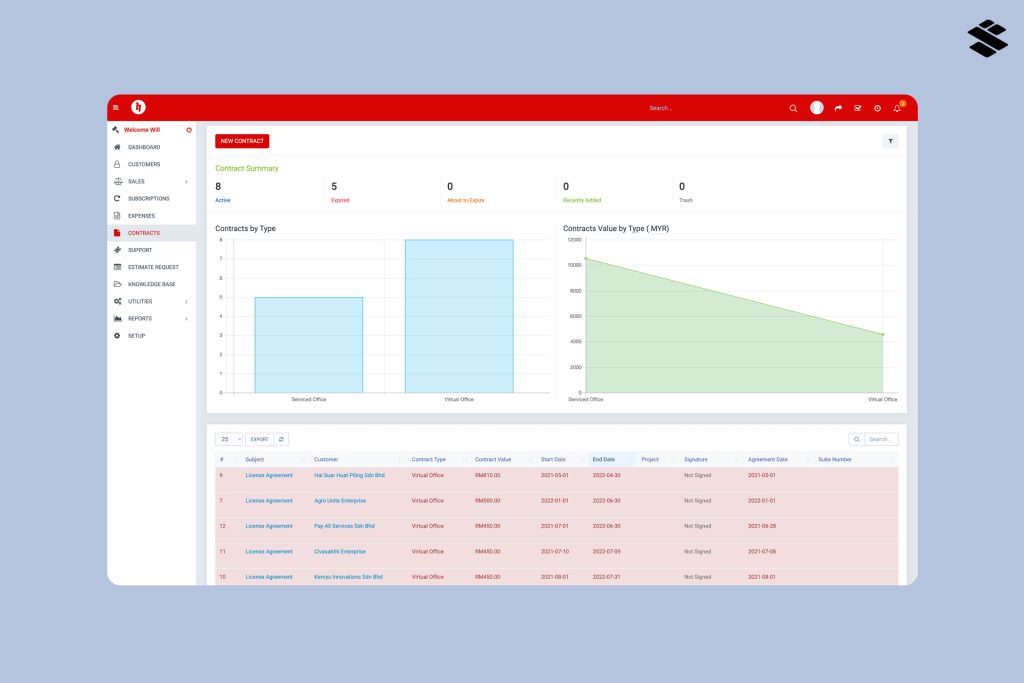Open Estimate Request menu item
1024x683 pixels.
(153, 267)
